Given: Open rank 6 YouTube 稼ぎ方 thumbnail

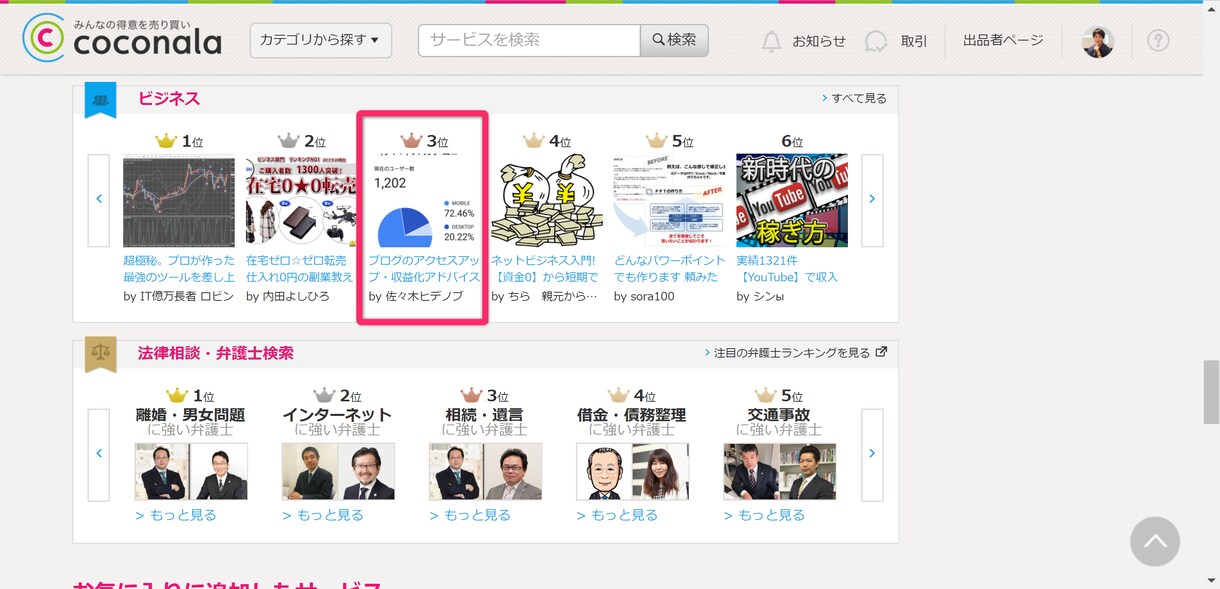Looking at the screenshot, I should pos(792,200).
